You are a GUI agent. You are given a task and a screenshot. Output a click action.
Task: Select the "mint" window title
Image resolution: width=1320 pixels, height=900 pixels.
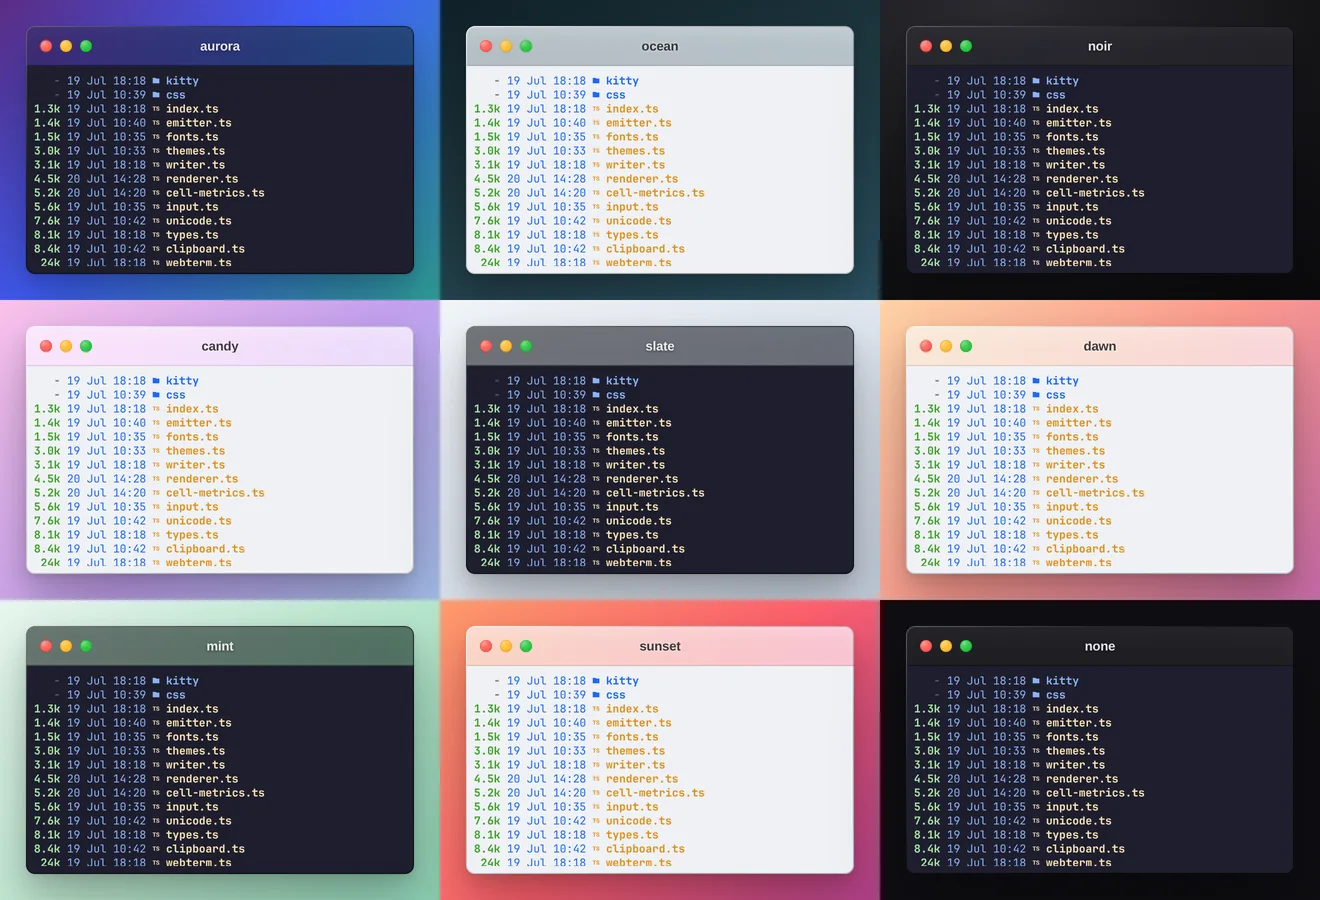pyautogui.click(x=220, y=646)
